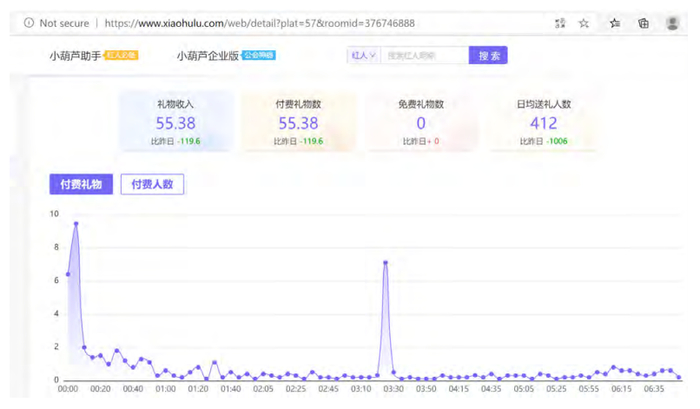Switch to the 付费人数 tab
The width and height of the screenshot is (700, 409).
152,184
